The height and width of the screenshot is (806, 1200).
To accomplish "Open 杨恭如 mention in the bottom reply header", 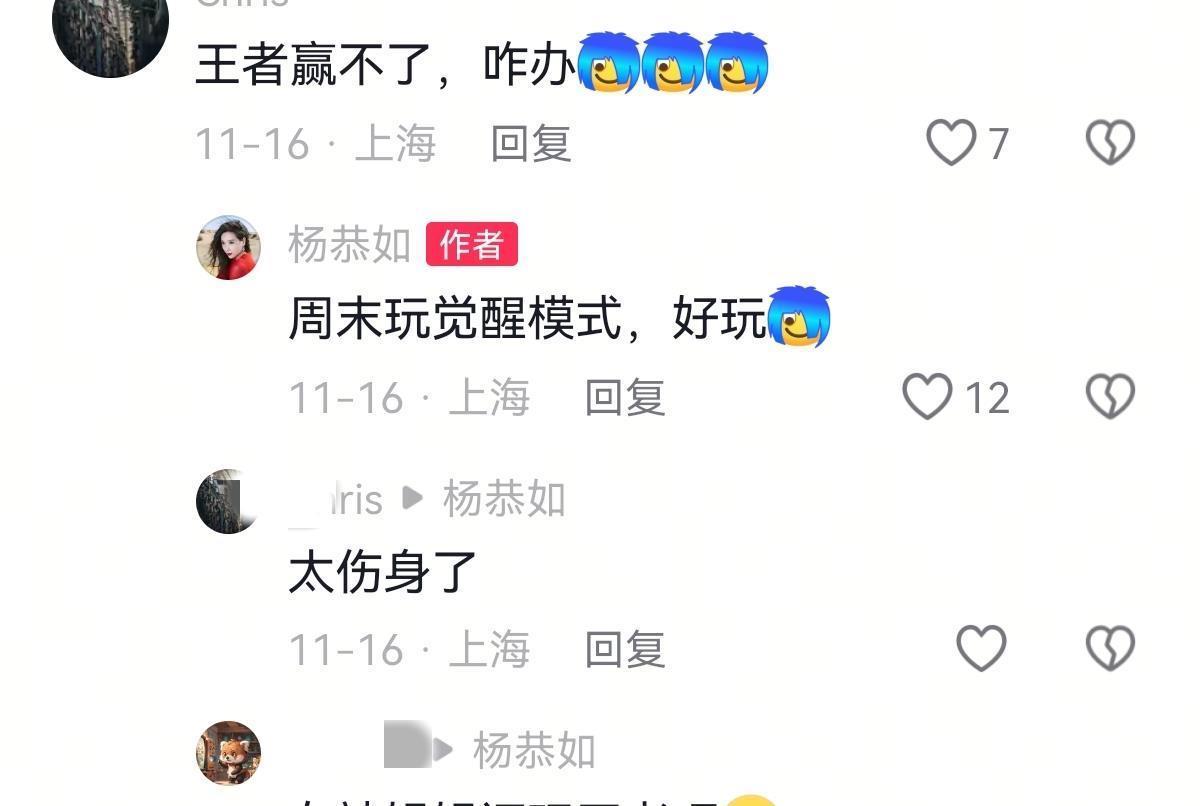I will pos(534,751).
